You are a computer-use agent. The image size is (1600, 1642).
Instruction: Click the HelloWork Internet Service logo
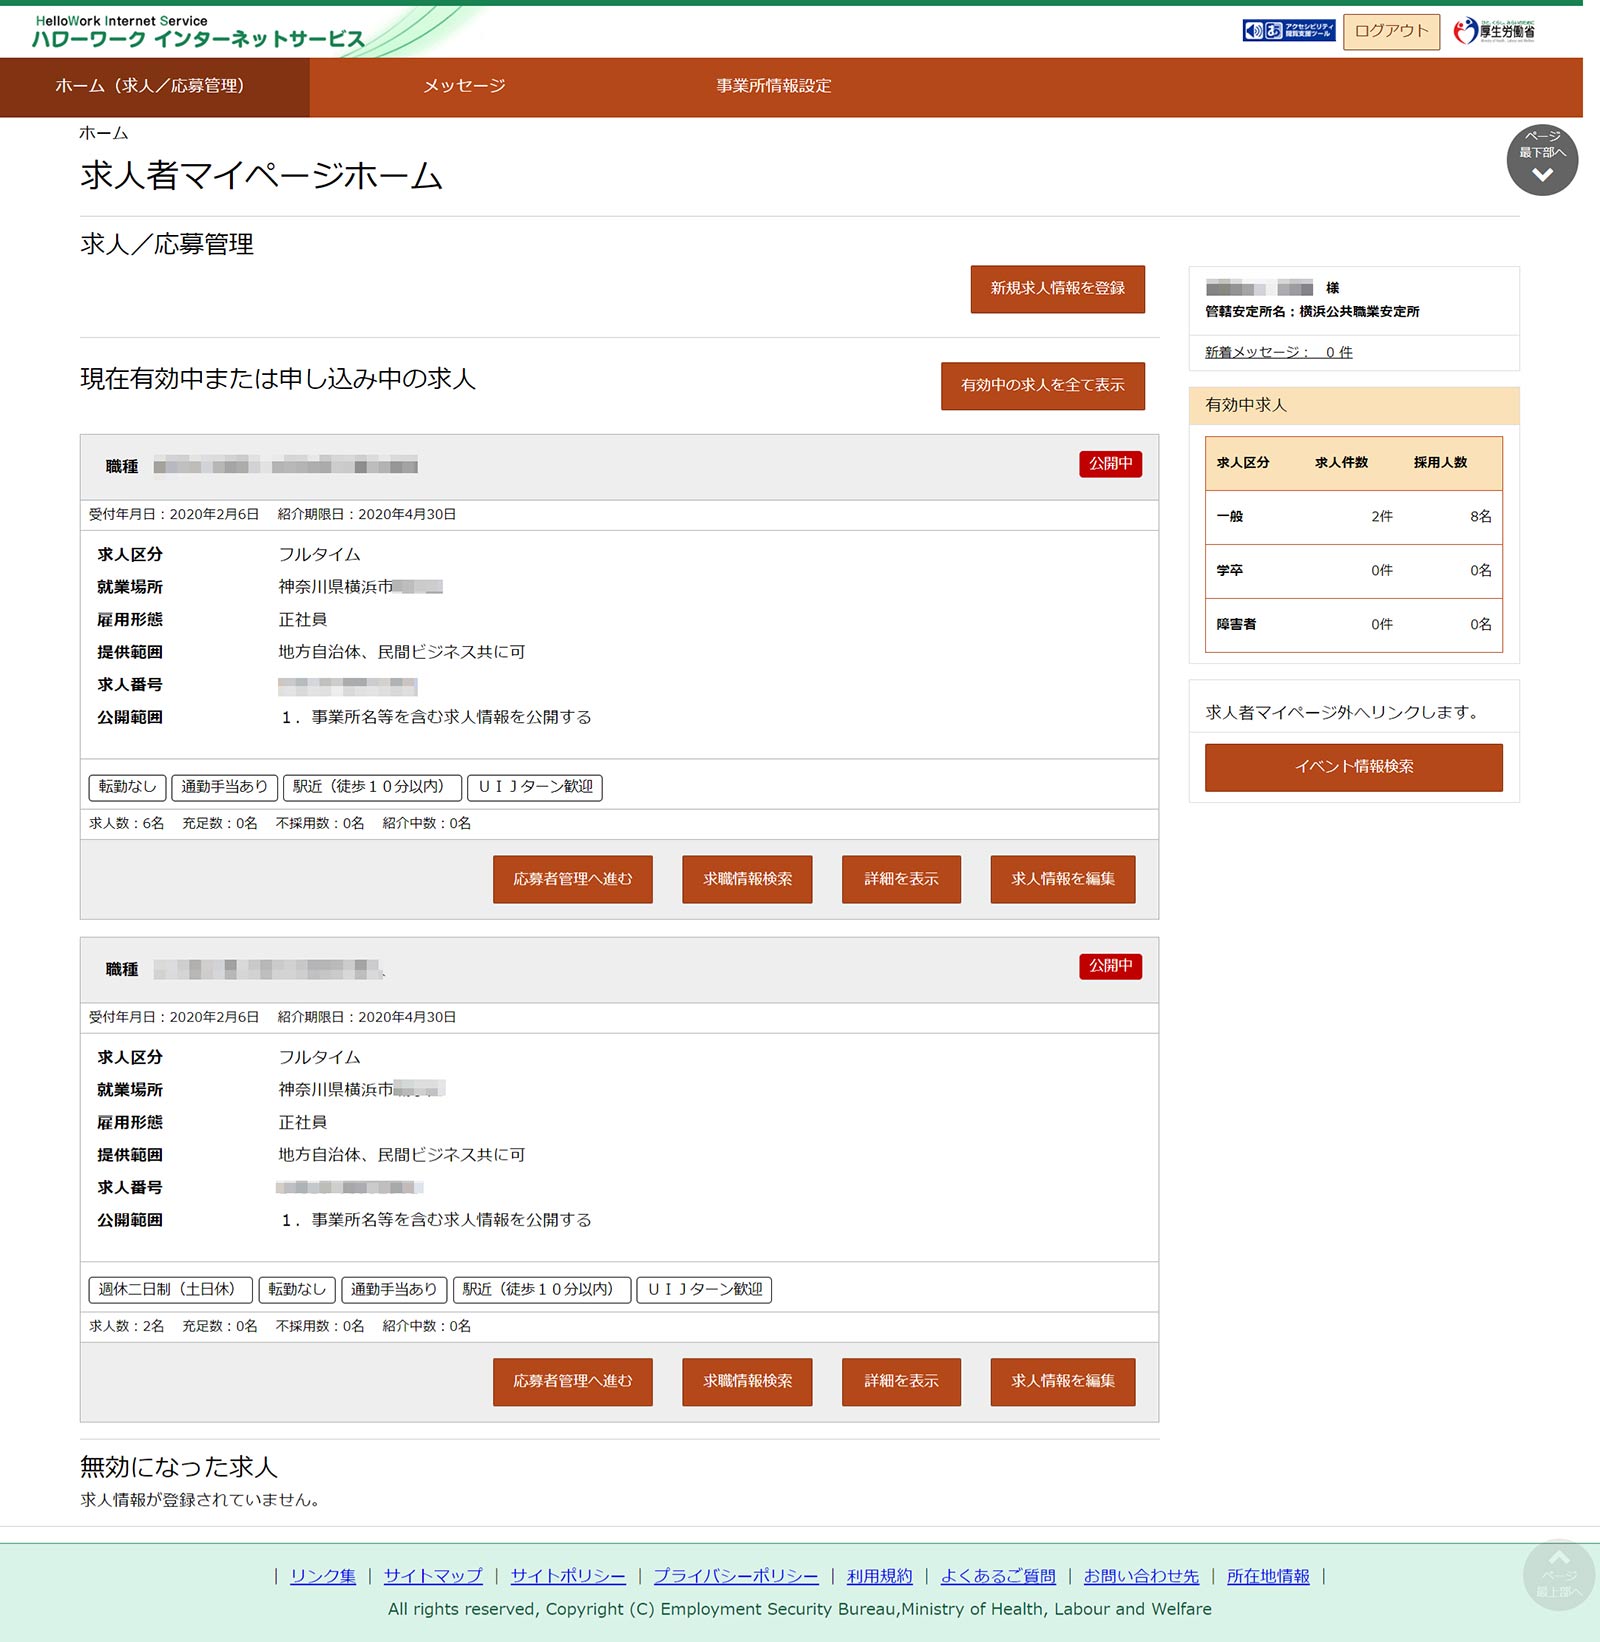click(198, 32)
